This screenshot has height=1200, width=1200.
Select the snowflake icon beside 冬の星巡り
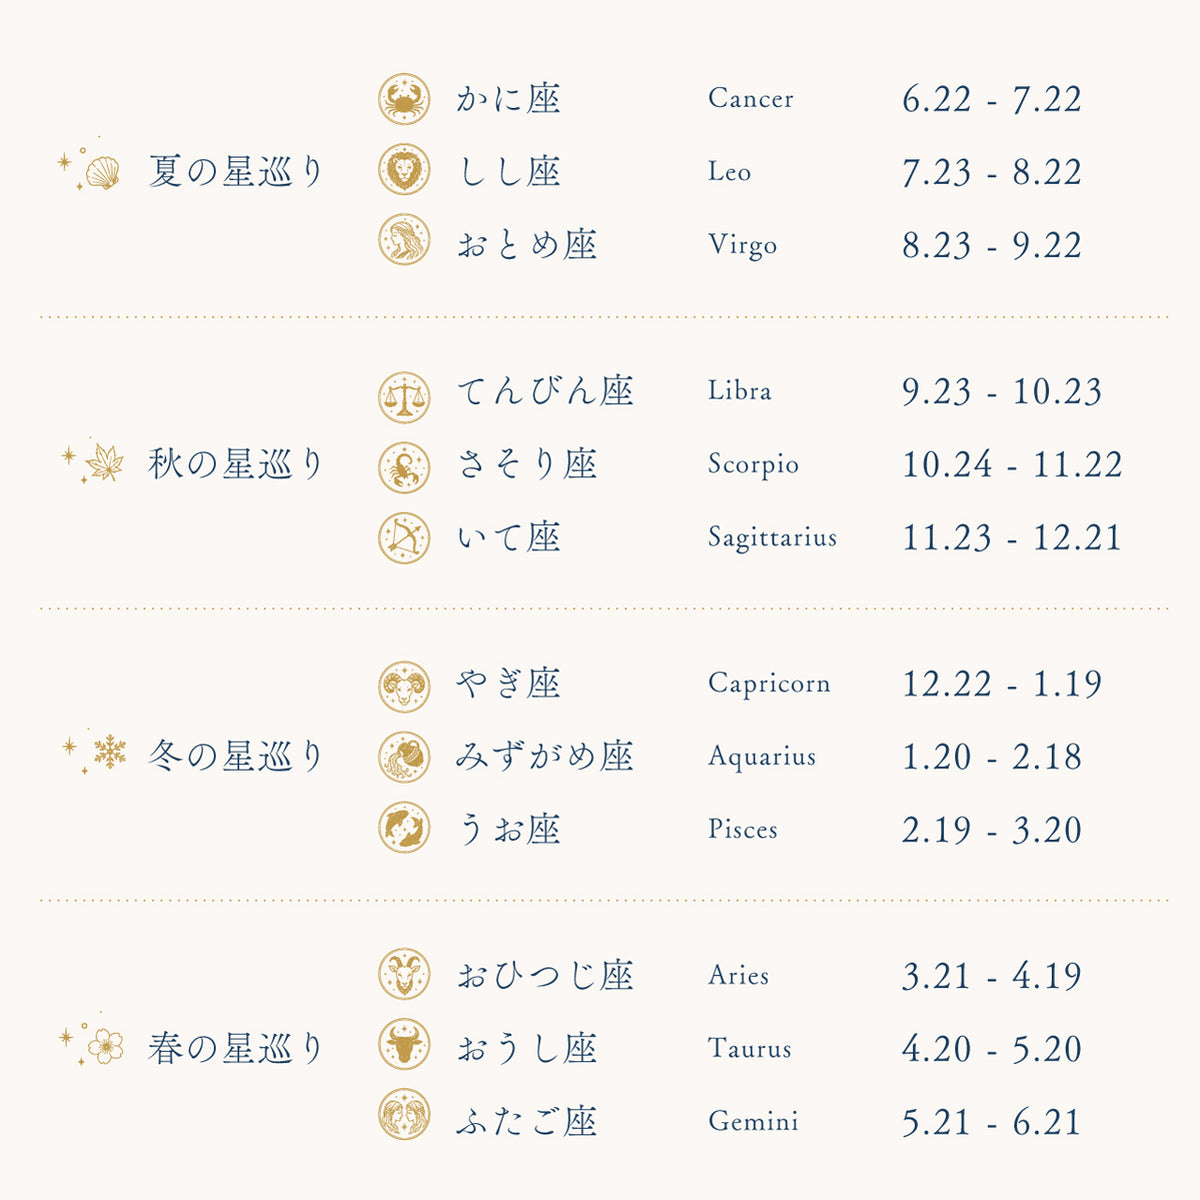coord(109,751)
